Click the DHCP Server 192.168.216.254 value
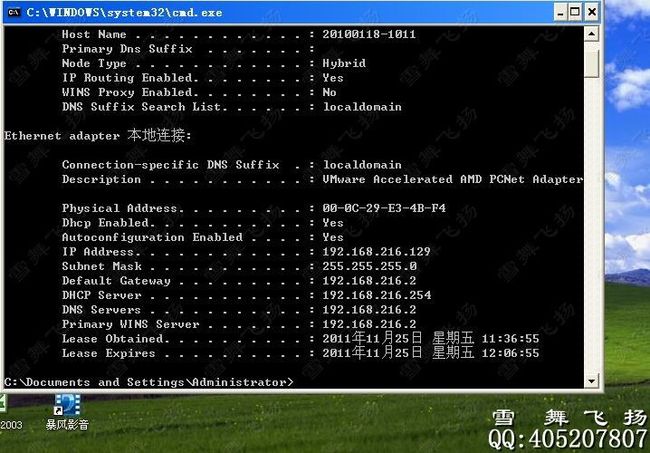Image resolution: width=650 pixels, height=453 pixels. (x=376, y=295)
